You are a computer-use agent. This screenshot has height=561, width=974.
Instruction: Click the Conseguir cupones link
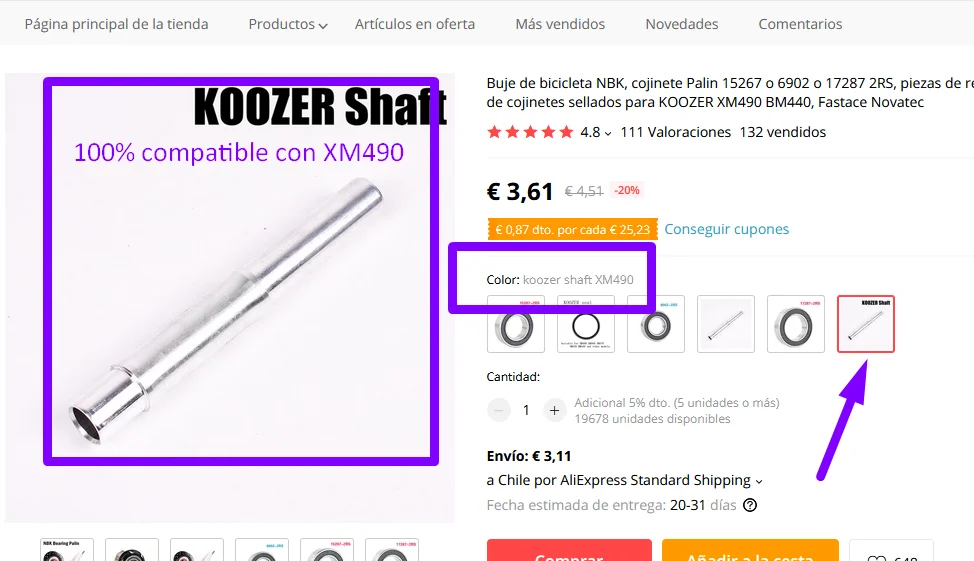point(727,229)
